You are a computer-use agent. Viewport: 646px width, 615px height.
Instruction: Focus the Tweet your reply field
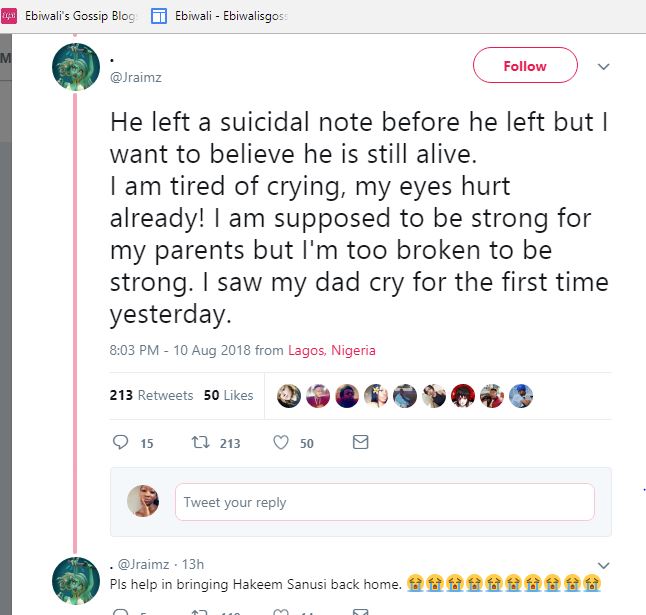pyautogui.click(x=384, y=502)
